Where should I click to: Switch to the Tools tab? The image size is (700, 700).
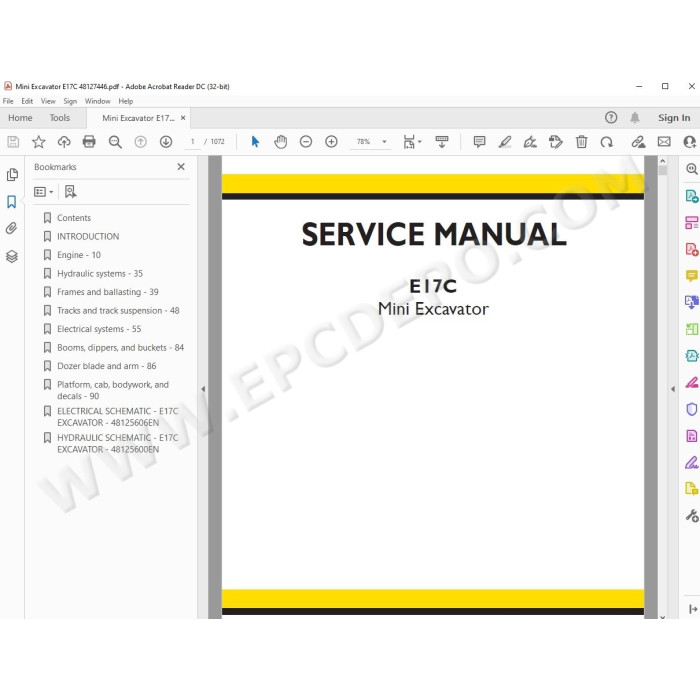60,118
